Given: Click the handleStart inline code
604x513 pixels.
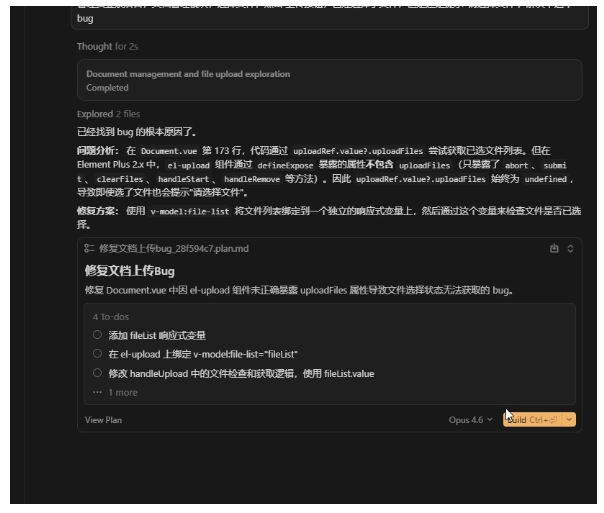Looking at the screenshot, I should (183, 179).
